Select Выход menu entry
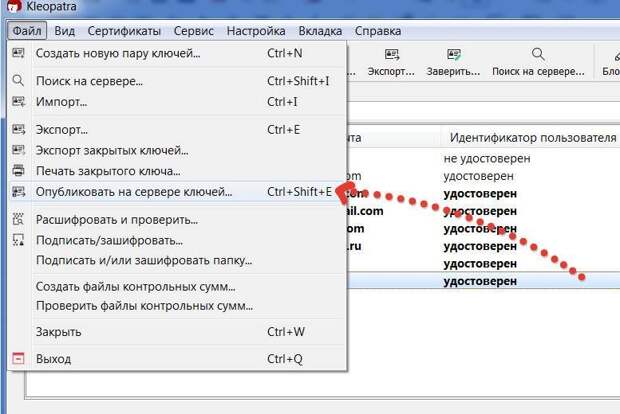 point(177,359)
